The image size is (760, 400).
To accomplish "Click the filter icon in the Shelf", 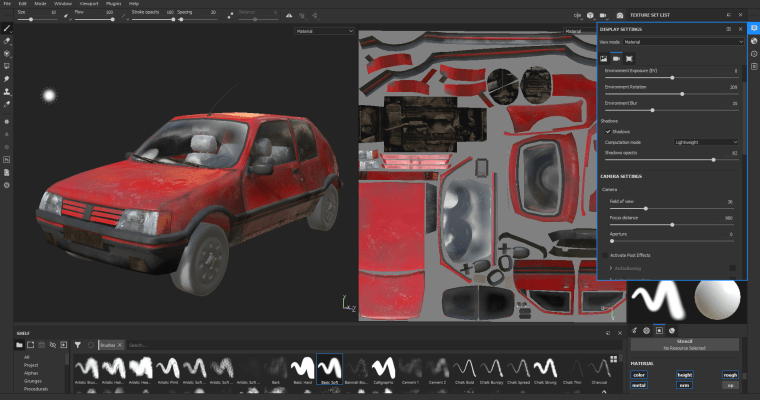I will [x=77, y=344].
